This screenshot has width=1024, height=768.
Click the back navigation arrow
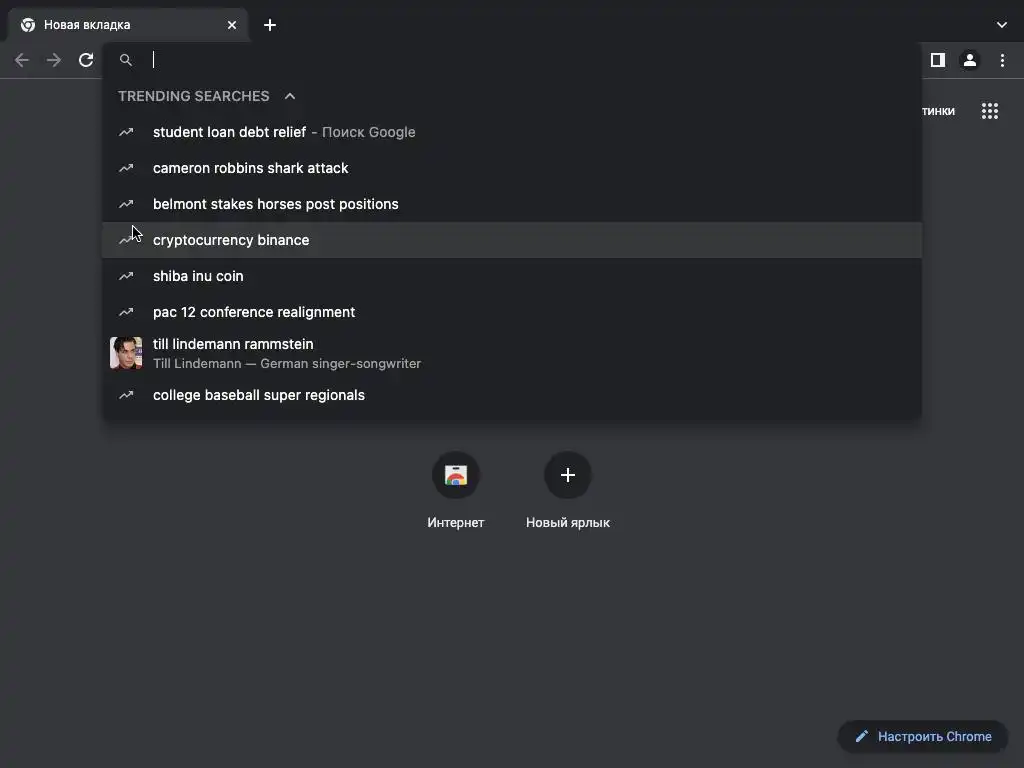point(22,60)
